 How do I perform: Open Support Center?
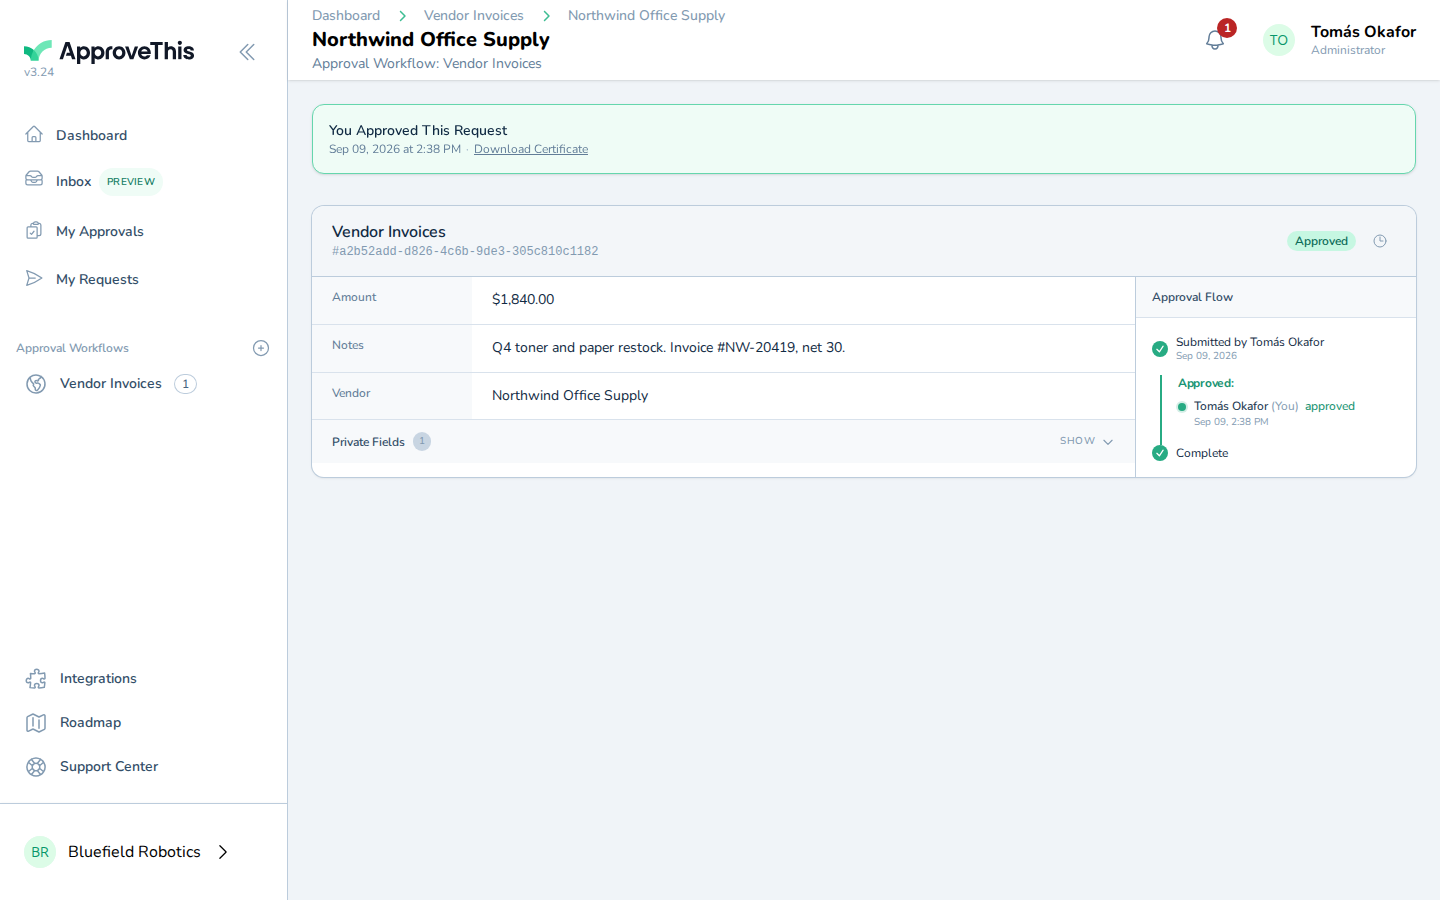(x=109, y=766)
